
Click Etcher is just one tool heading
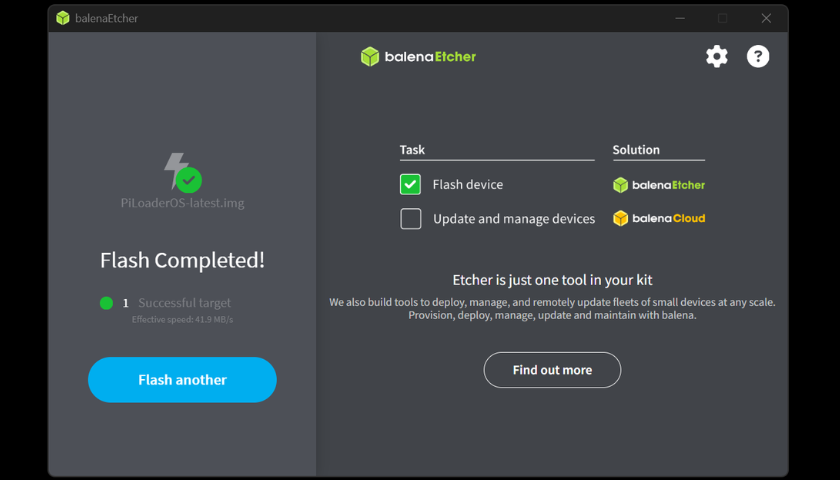point(552,280)
